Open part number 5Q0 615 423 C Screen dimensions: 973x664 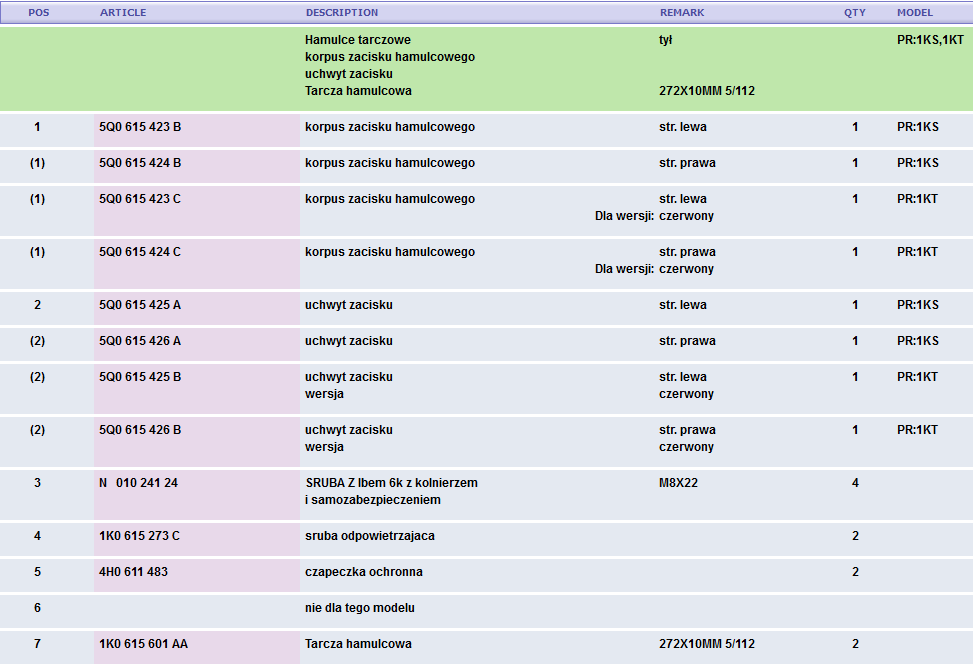pos(140,199)
